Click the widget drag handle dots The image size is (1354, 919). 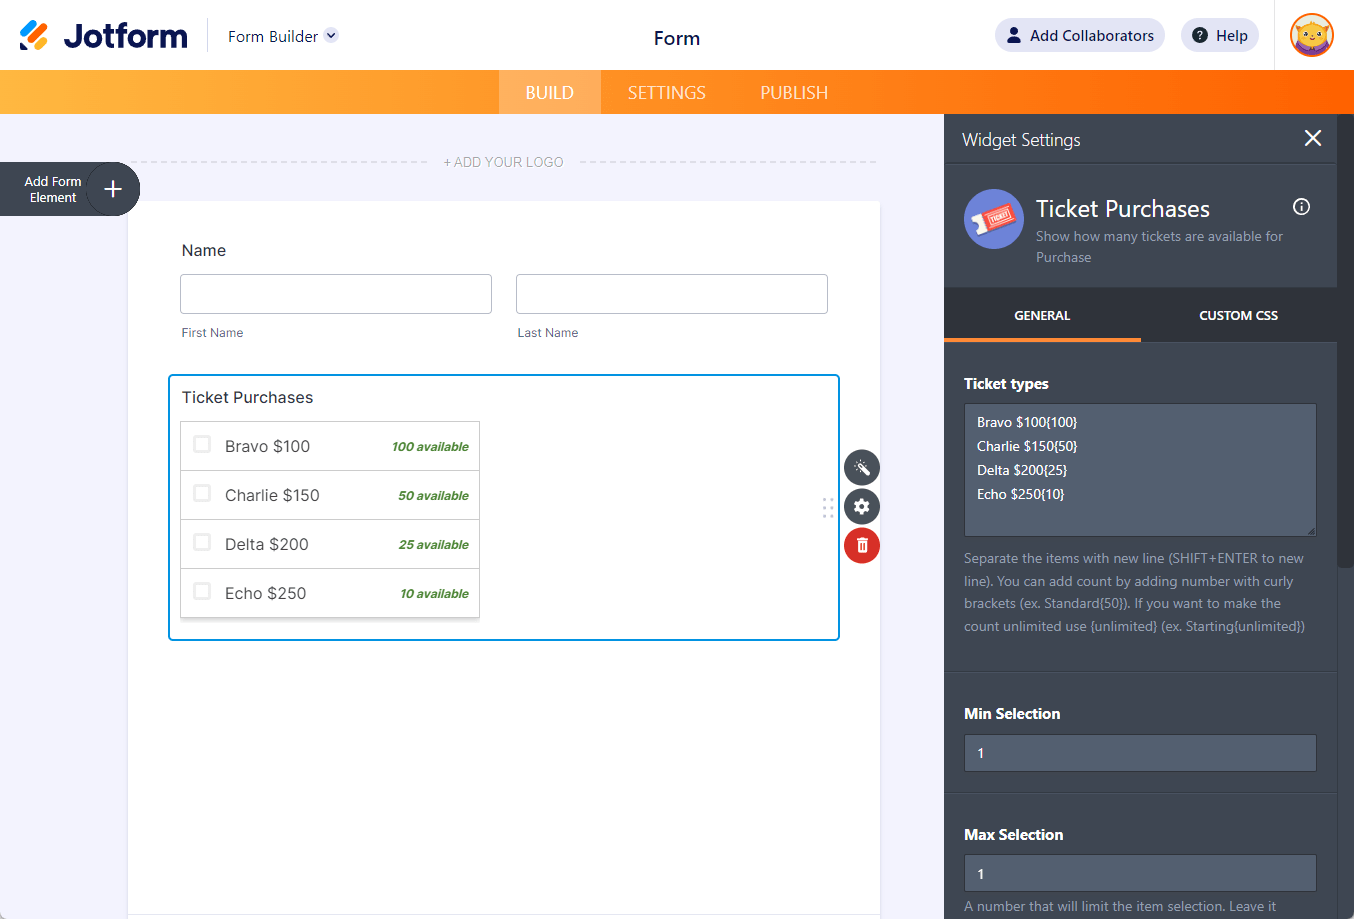[828, 507]
